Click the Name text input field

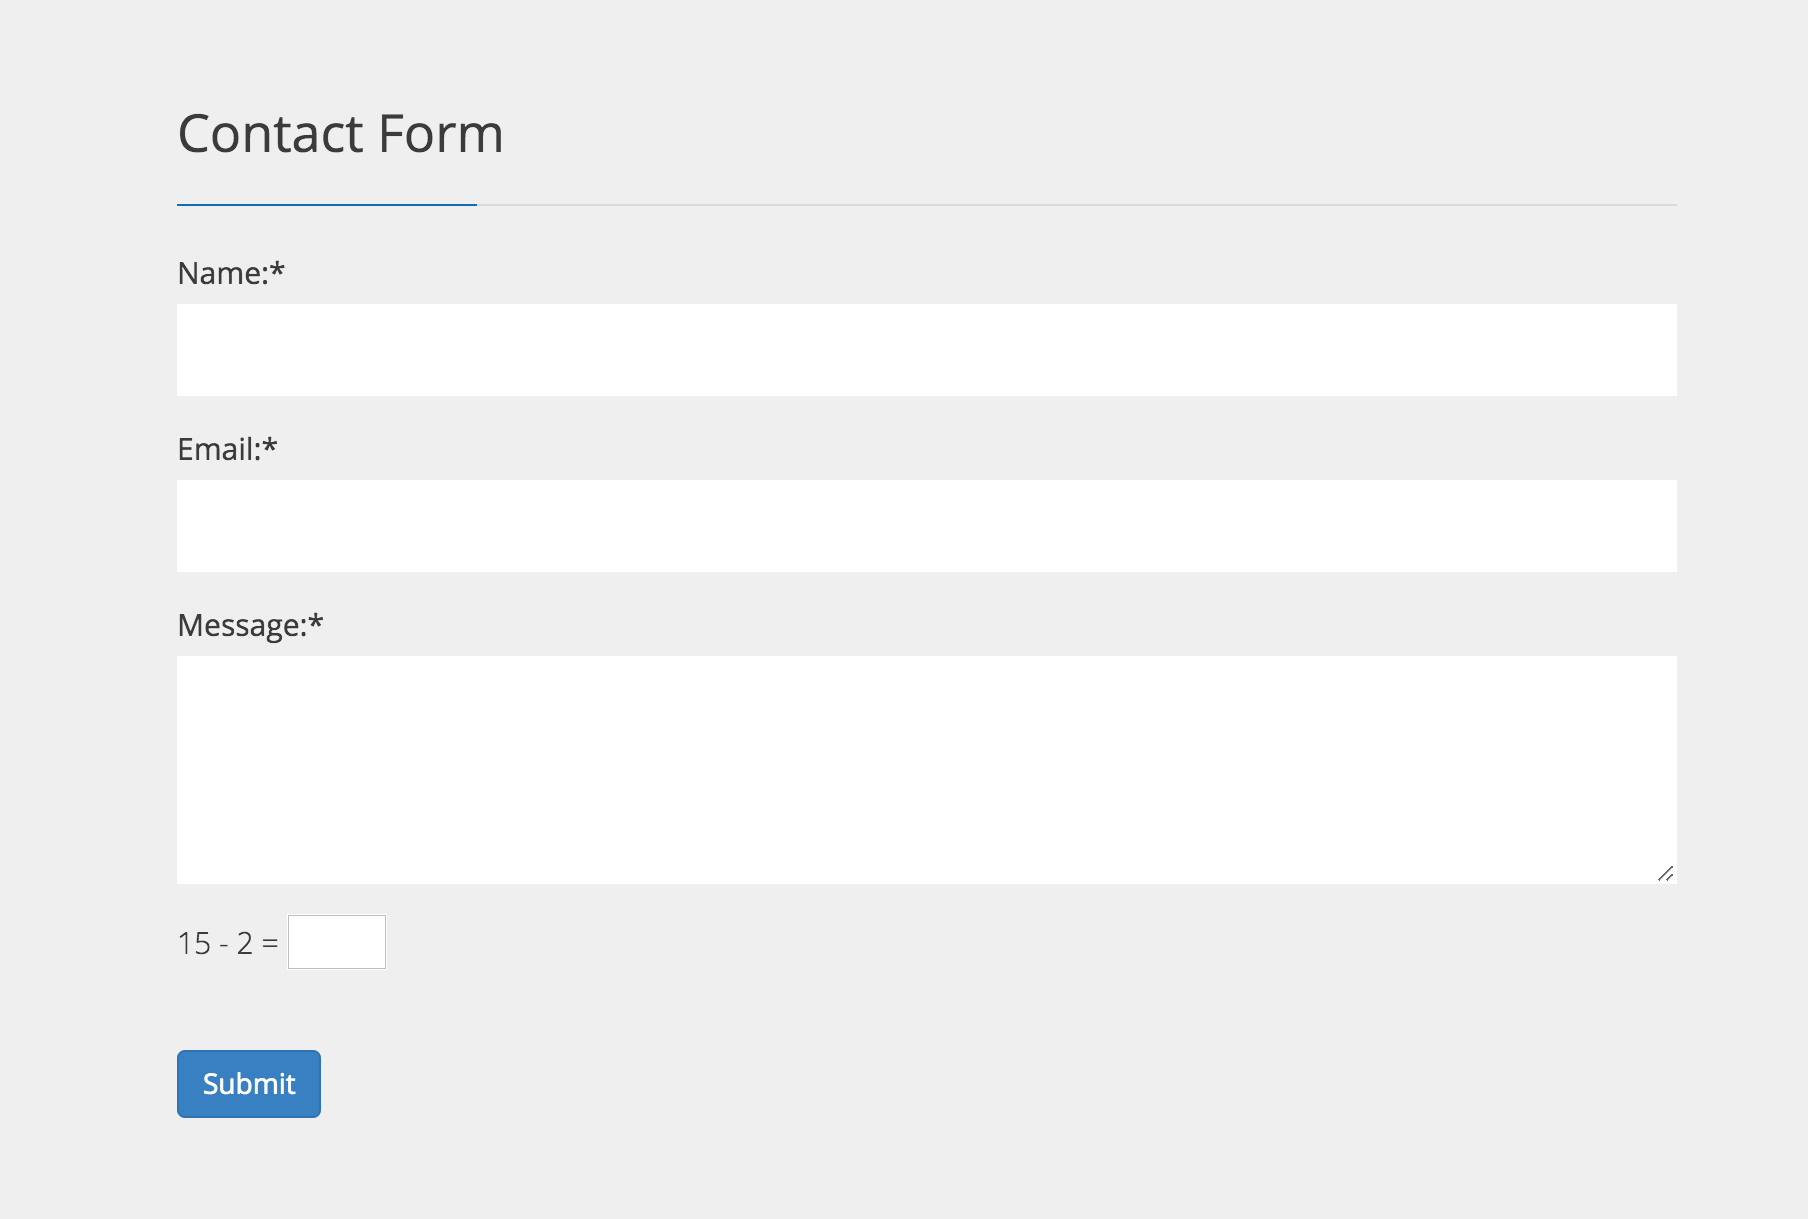(x=926, y=350)
